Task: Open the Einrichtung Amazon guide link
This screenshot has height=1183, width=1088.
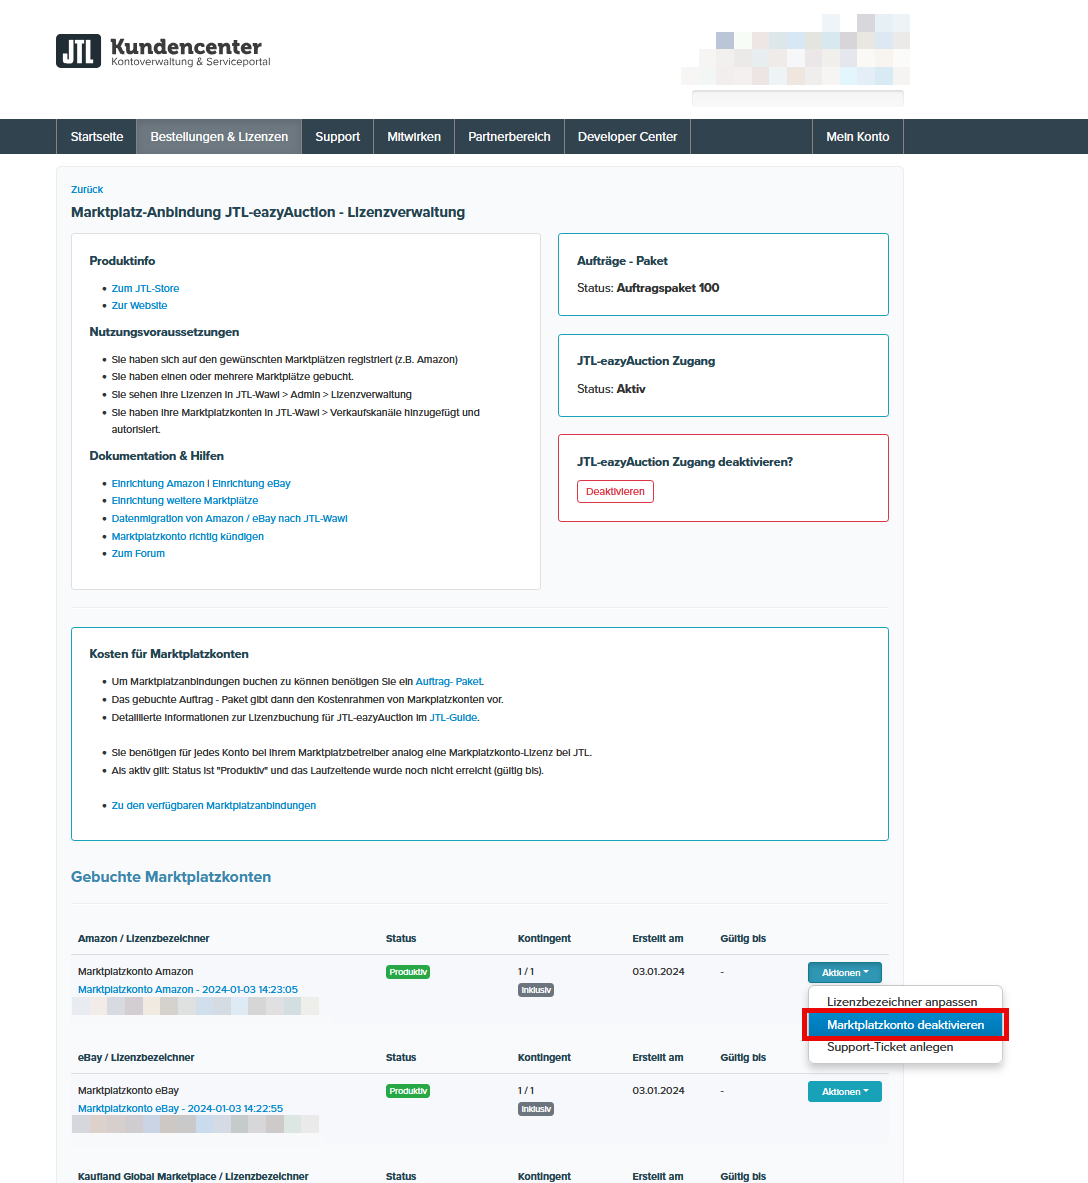Action: click(x=158, y=484)
